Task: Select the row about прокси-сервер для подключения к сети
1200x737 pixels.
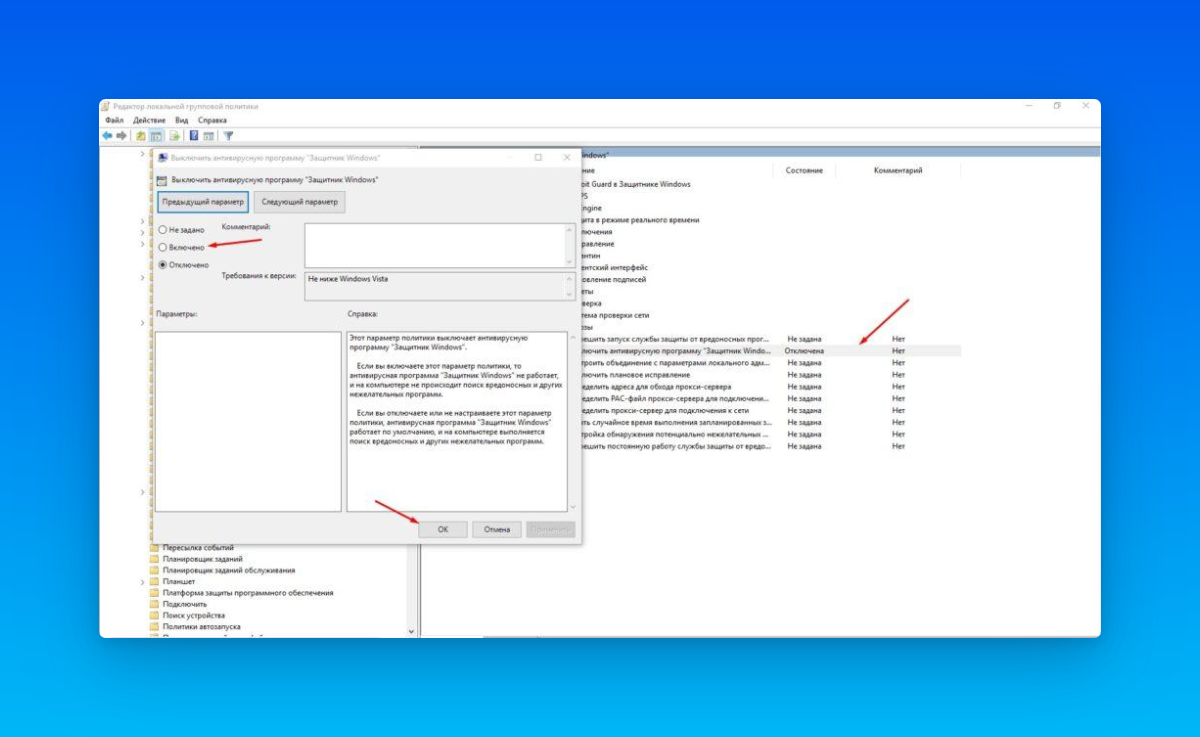Action: [770, 410]
